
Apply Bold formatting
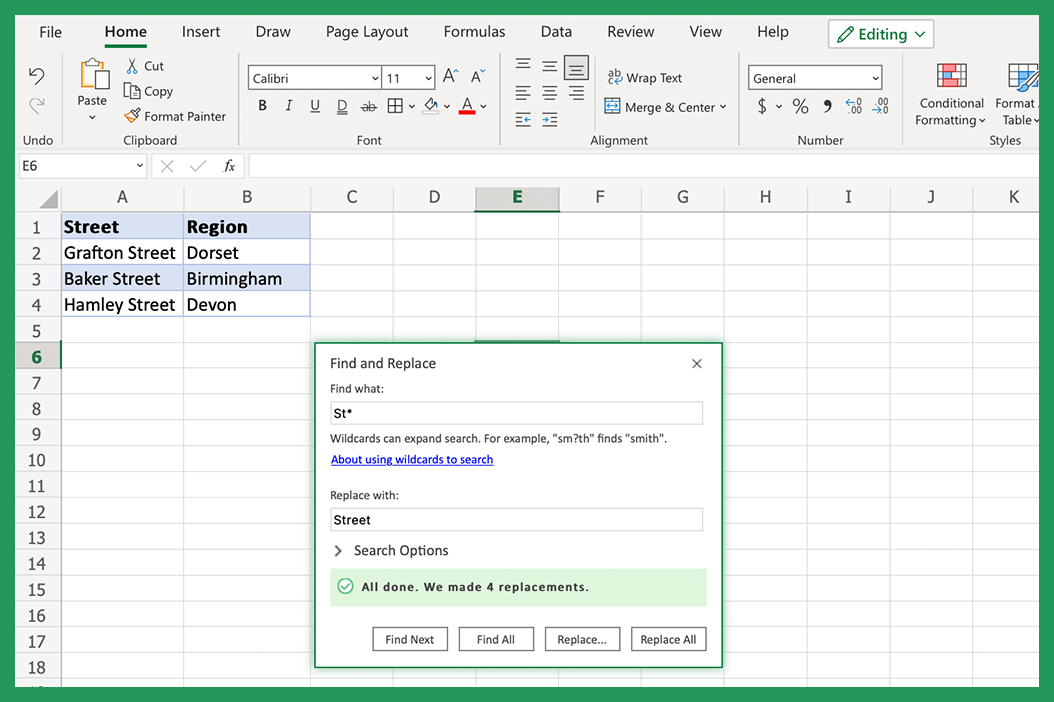261,106
